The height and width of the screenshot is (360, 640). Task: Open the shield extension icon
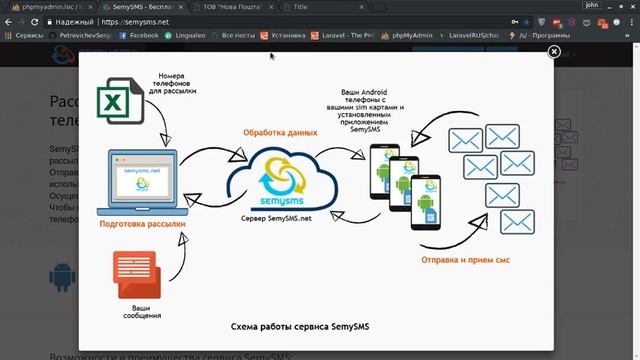coord(542,22)
